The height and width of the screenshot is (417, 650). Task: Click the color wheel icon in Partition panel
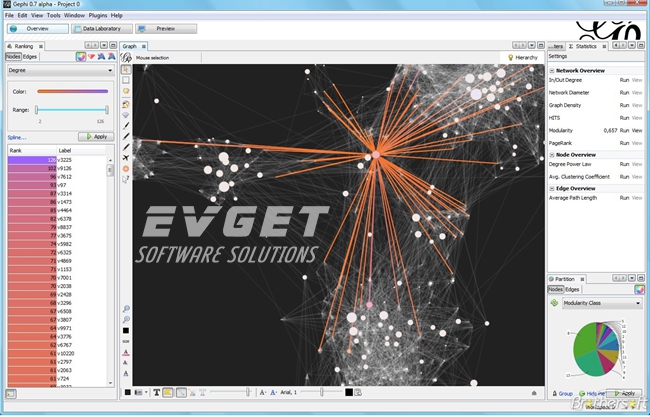click(639, 289)
